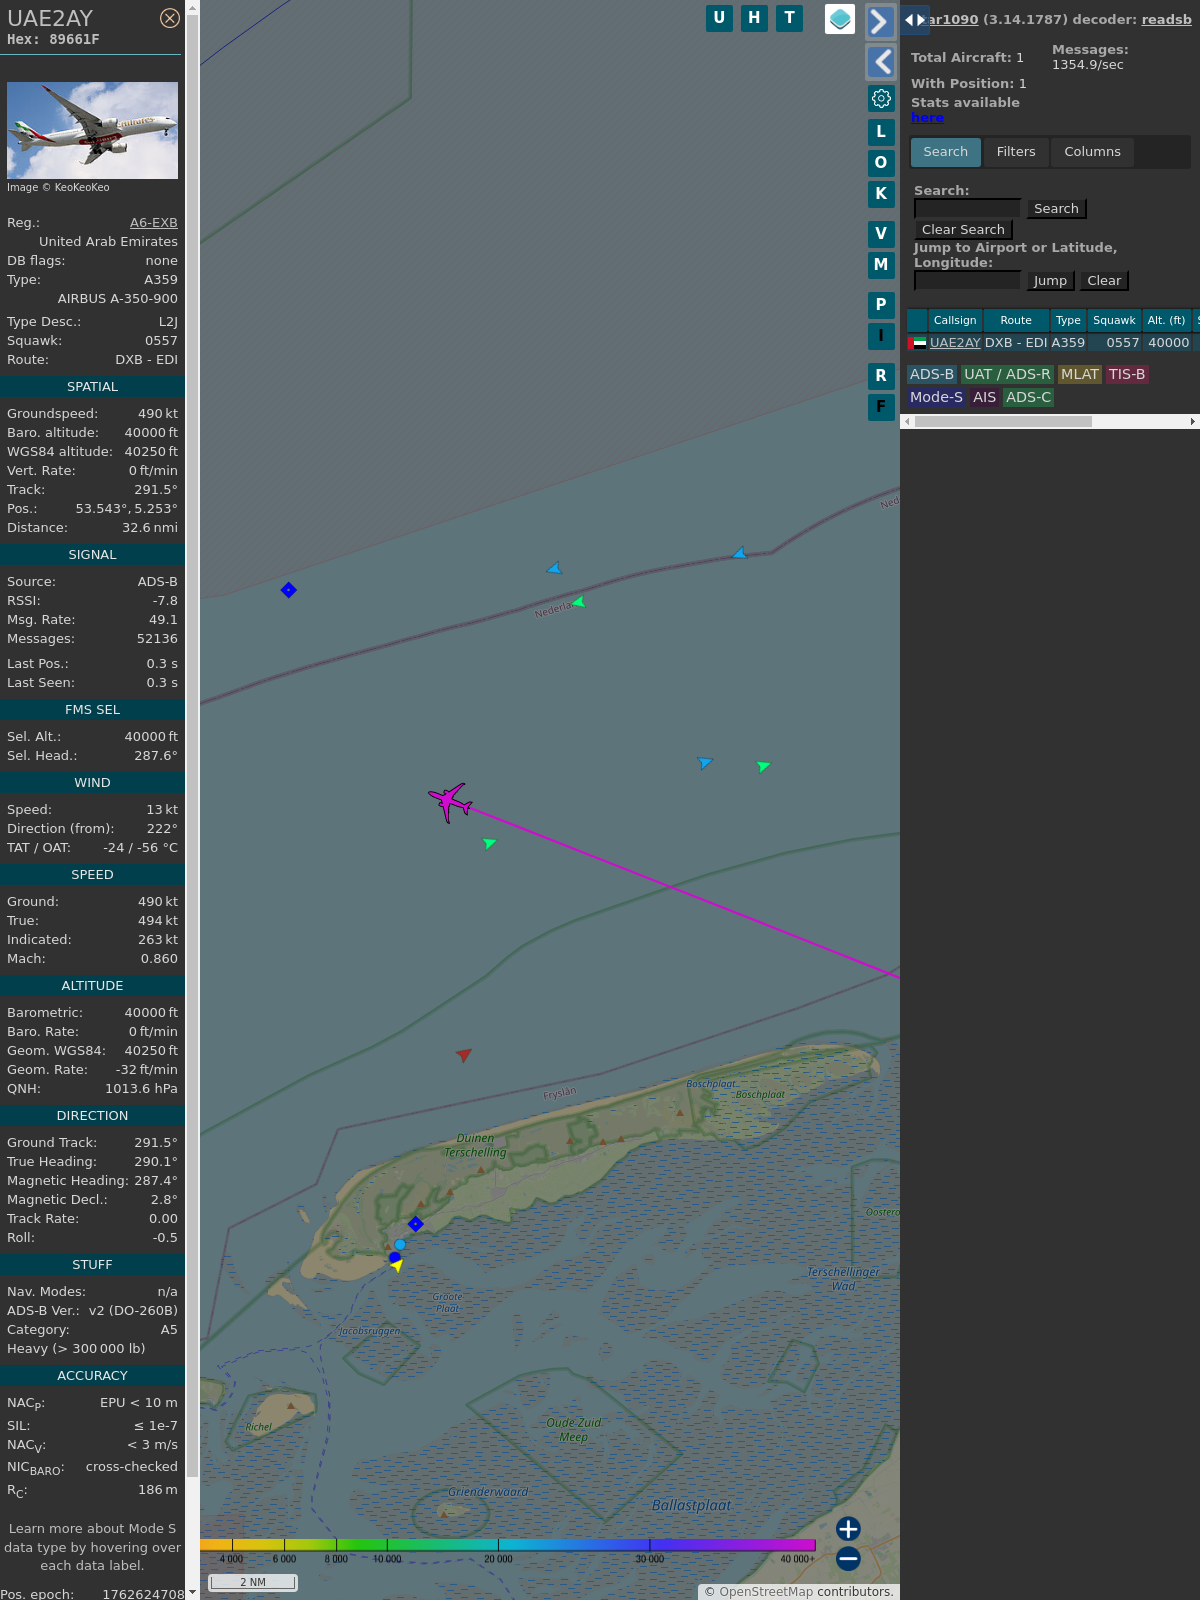Click the Jump button
The image size is (1200, 1600).
coord(1050,281)
